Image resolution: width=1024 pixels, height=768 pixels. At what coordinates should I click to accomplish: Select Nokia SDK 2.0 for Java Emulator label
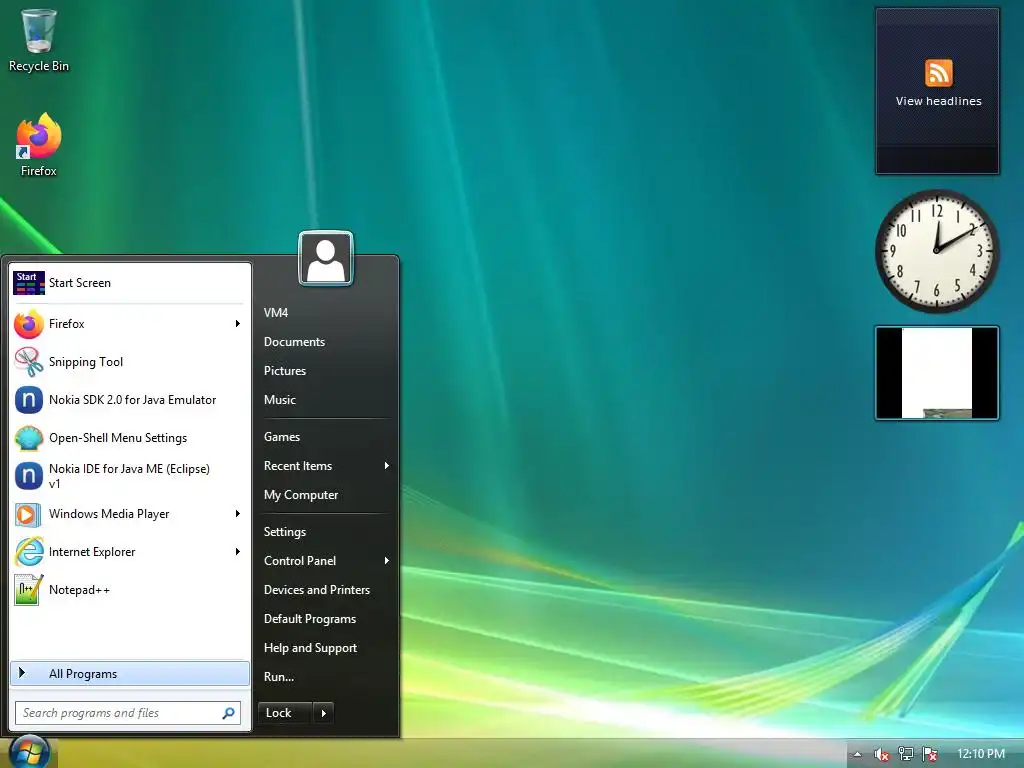(133, 400)
